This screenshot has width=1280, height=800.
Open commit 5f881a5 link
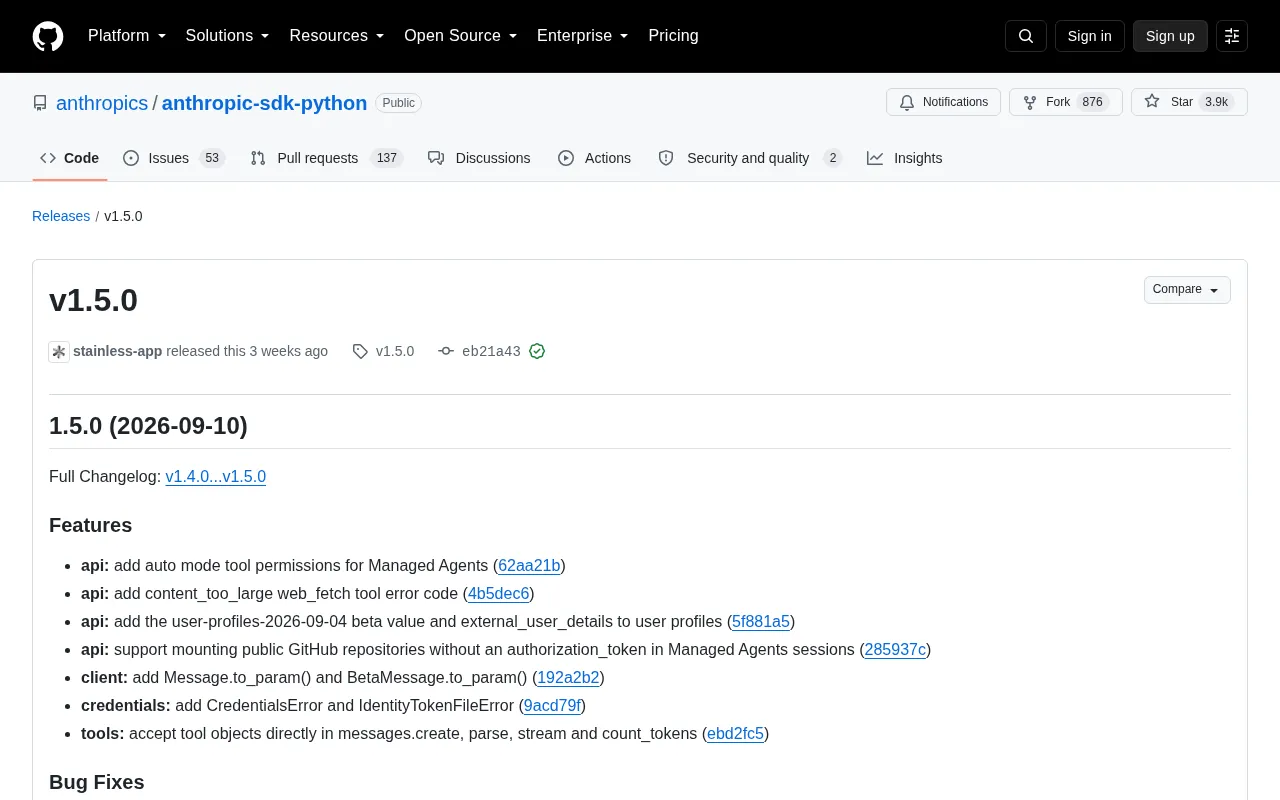761,621
